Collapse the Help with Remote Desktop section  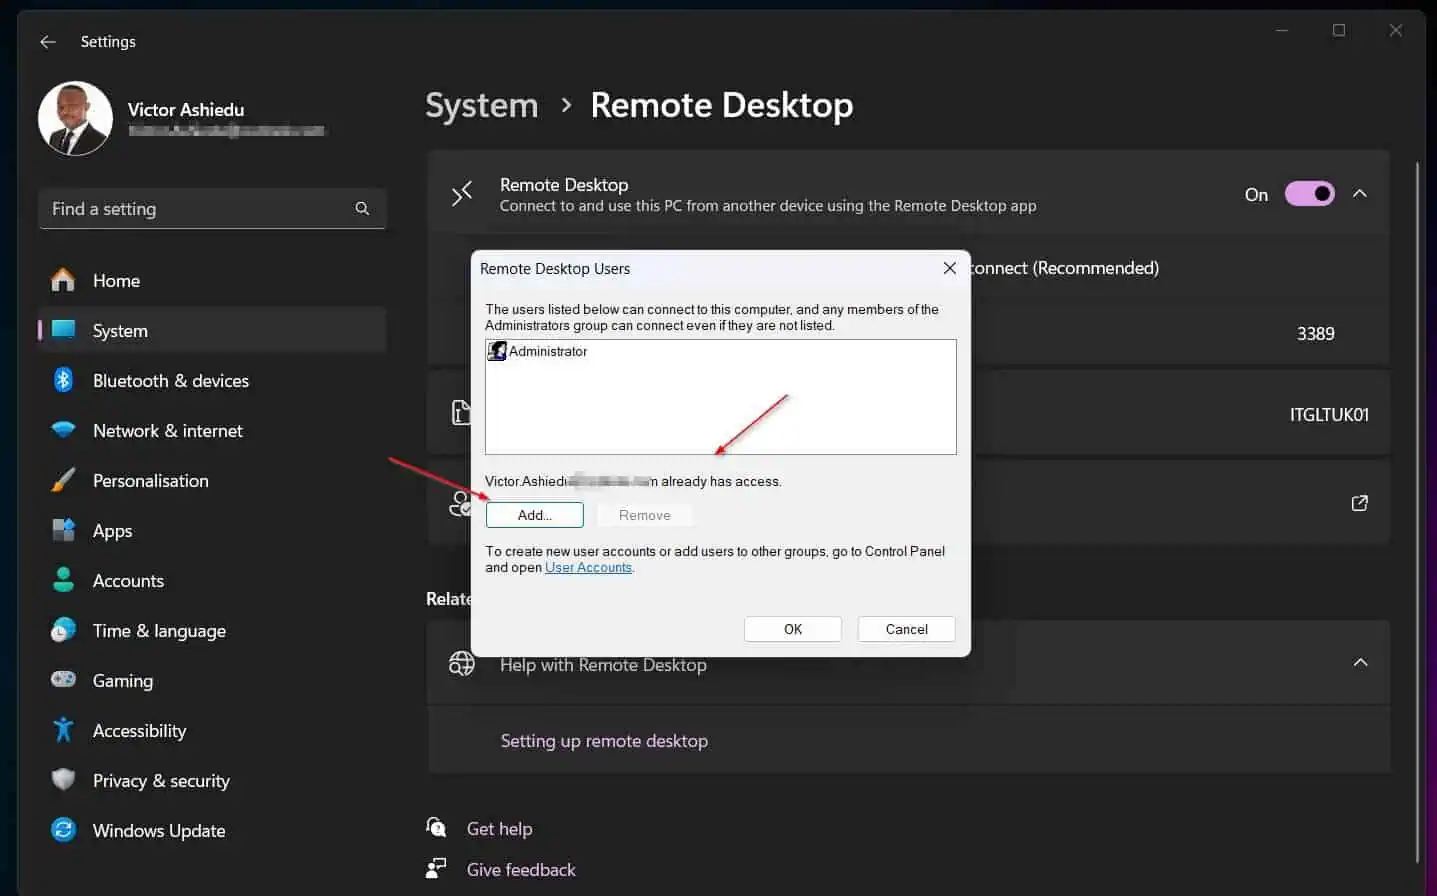point(1360,663)
